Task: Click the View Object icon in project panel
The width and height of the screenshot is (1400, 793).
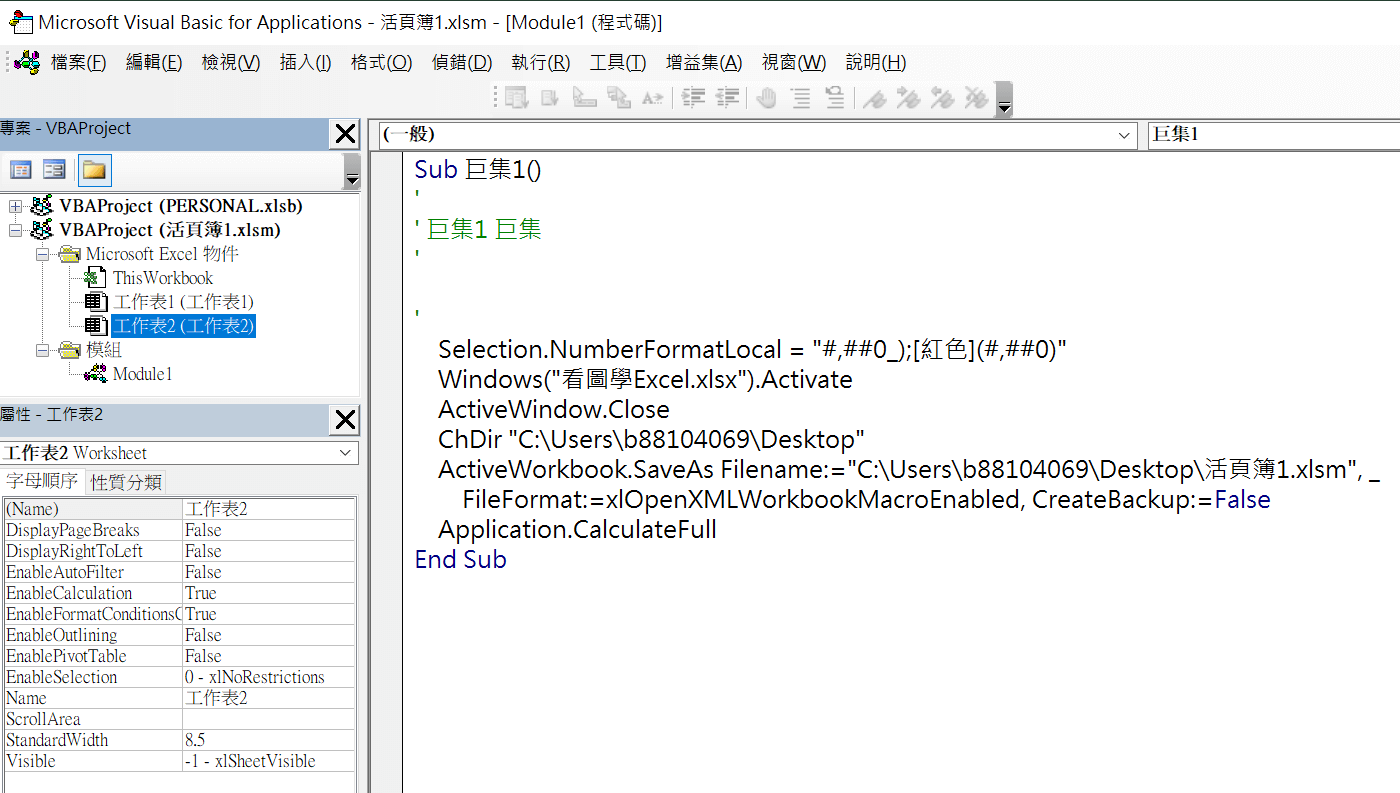Action: 54,170
